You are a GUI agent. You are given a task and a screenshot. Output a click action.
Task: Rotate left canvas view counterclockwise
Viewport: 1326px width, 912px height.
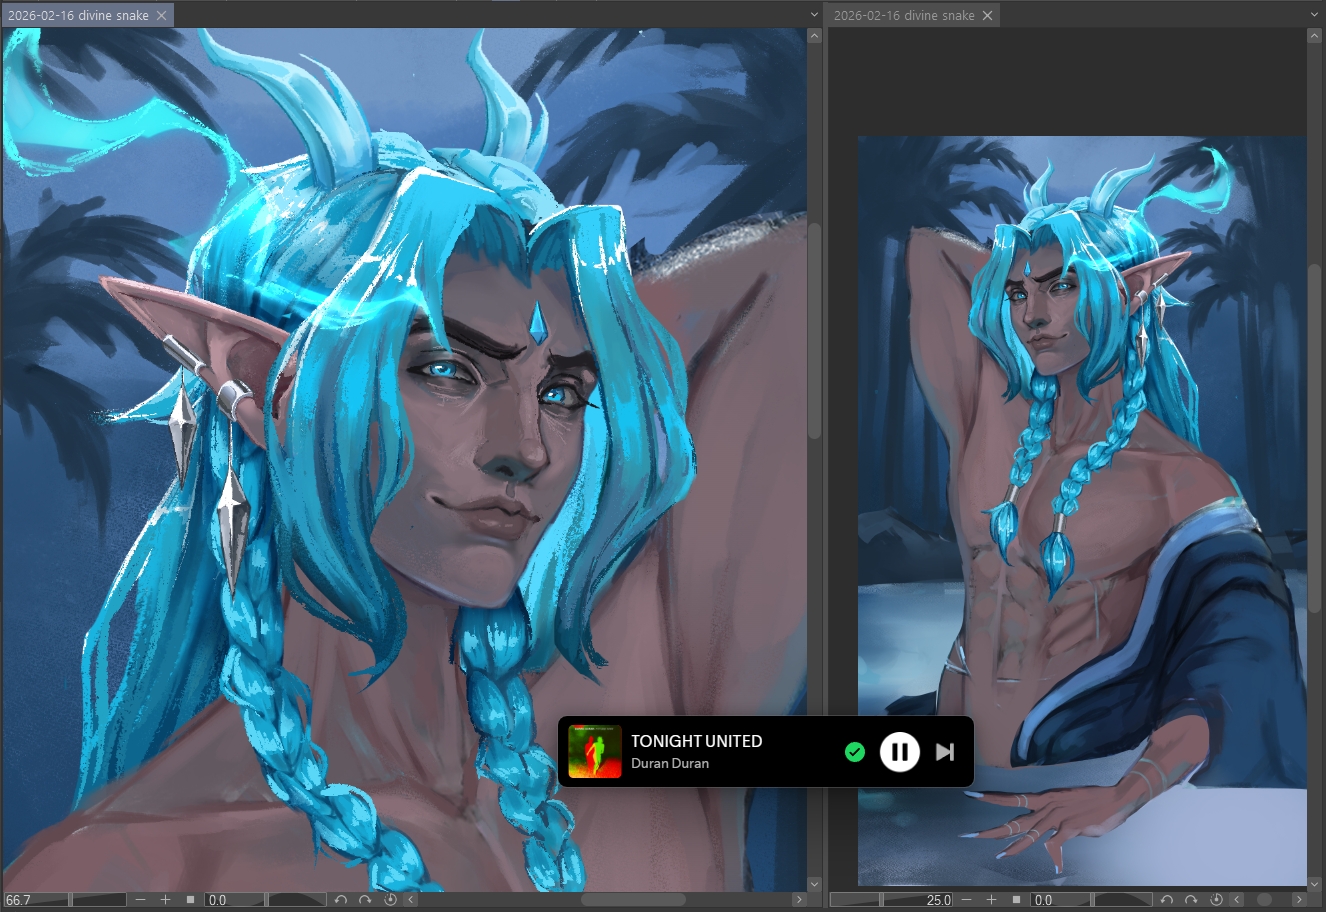341,900
